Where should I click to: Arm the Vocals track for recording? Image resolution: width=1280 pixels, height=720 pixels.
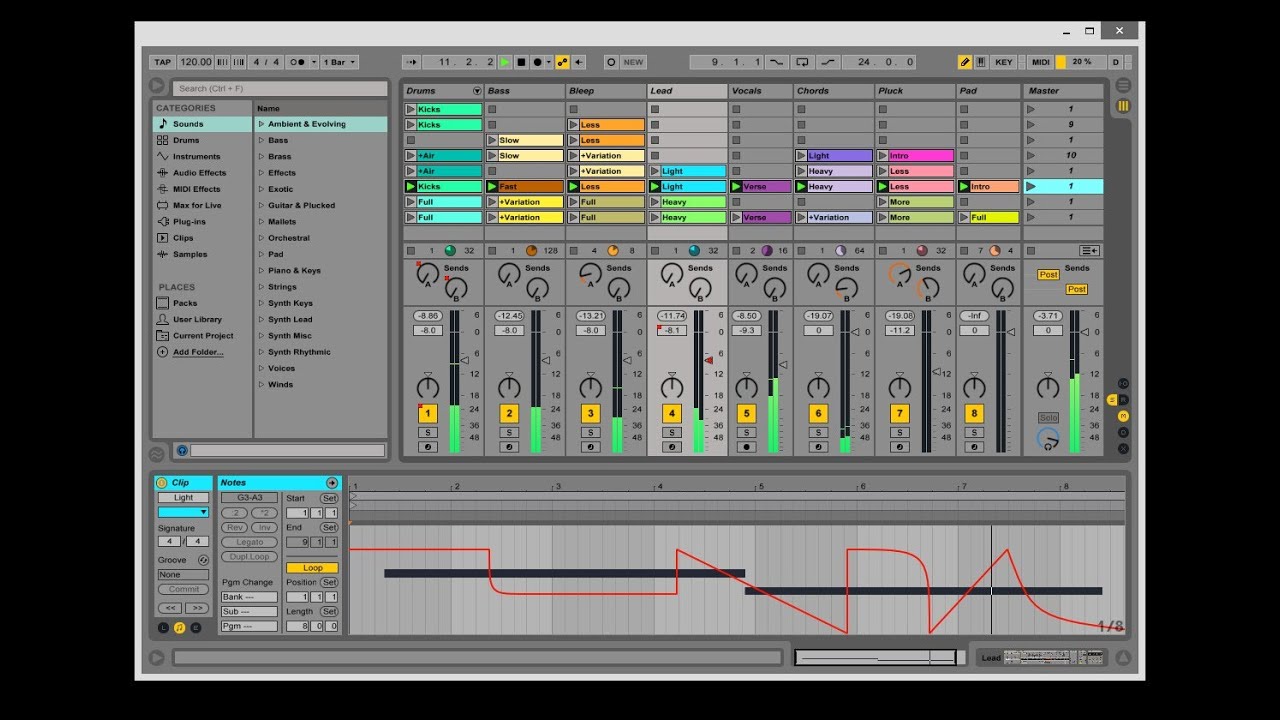click(745, 447)
